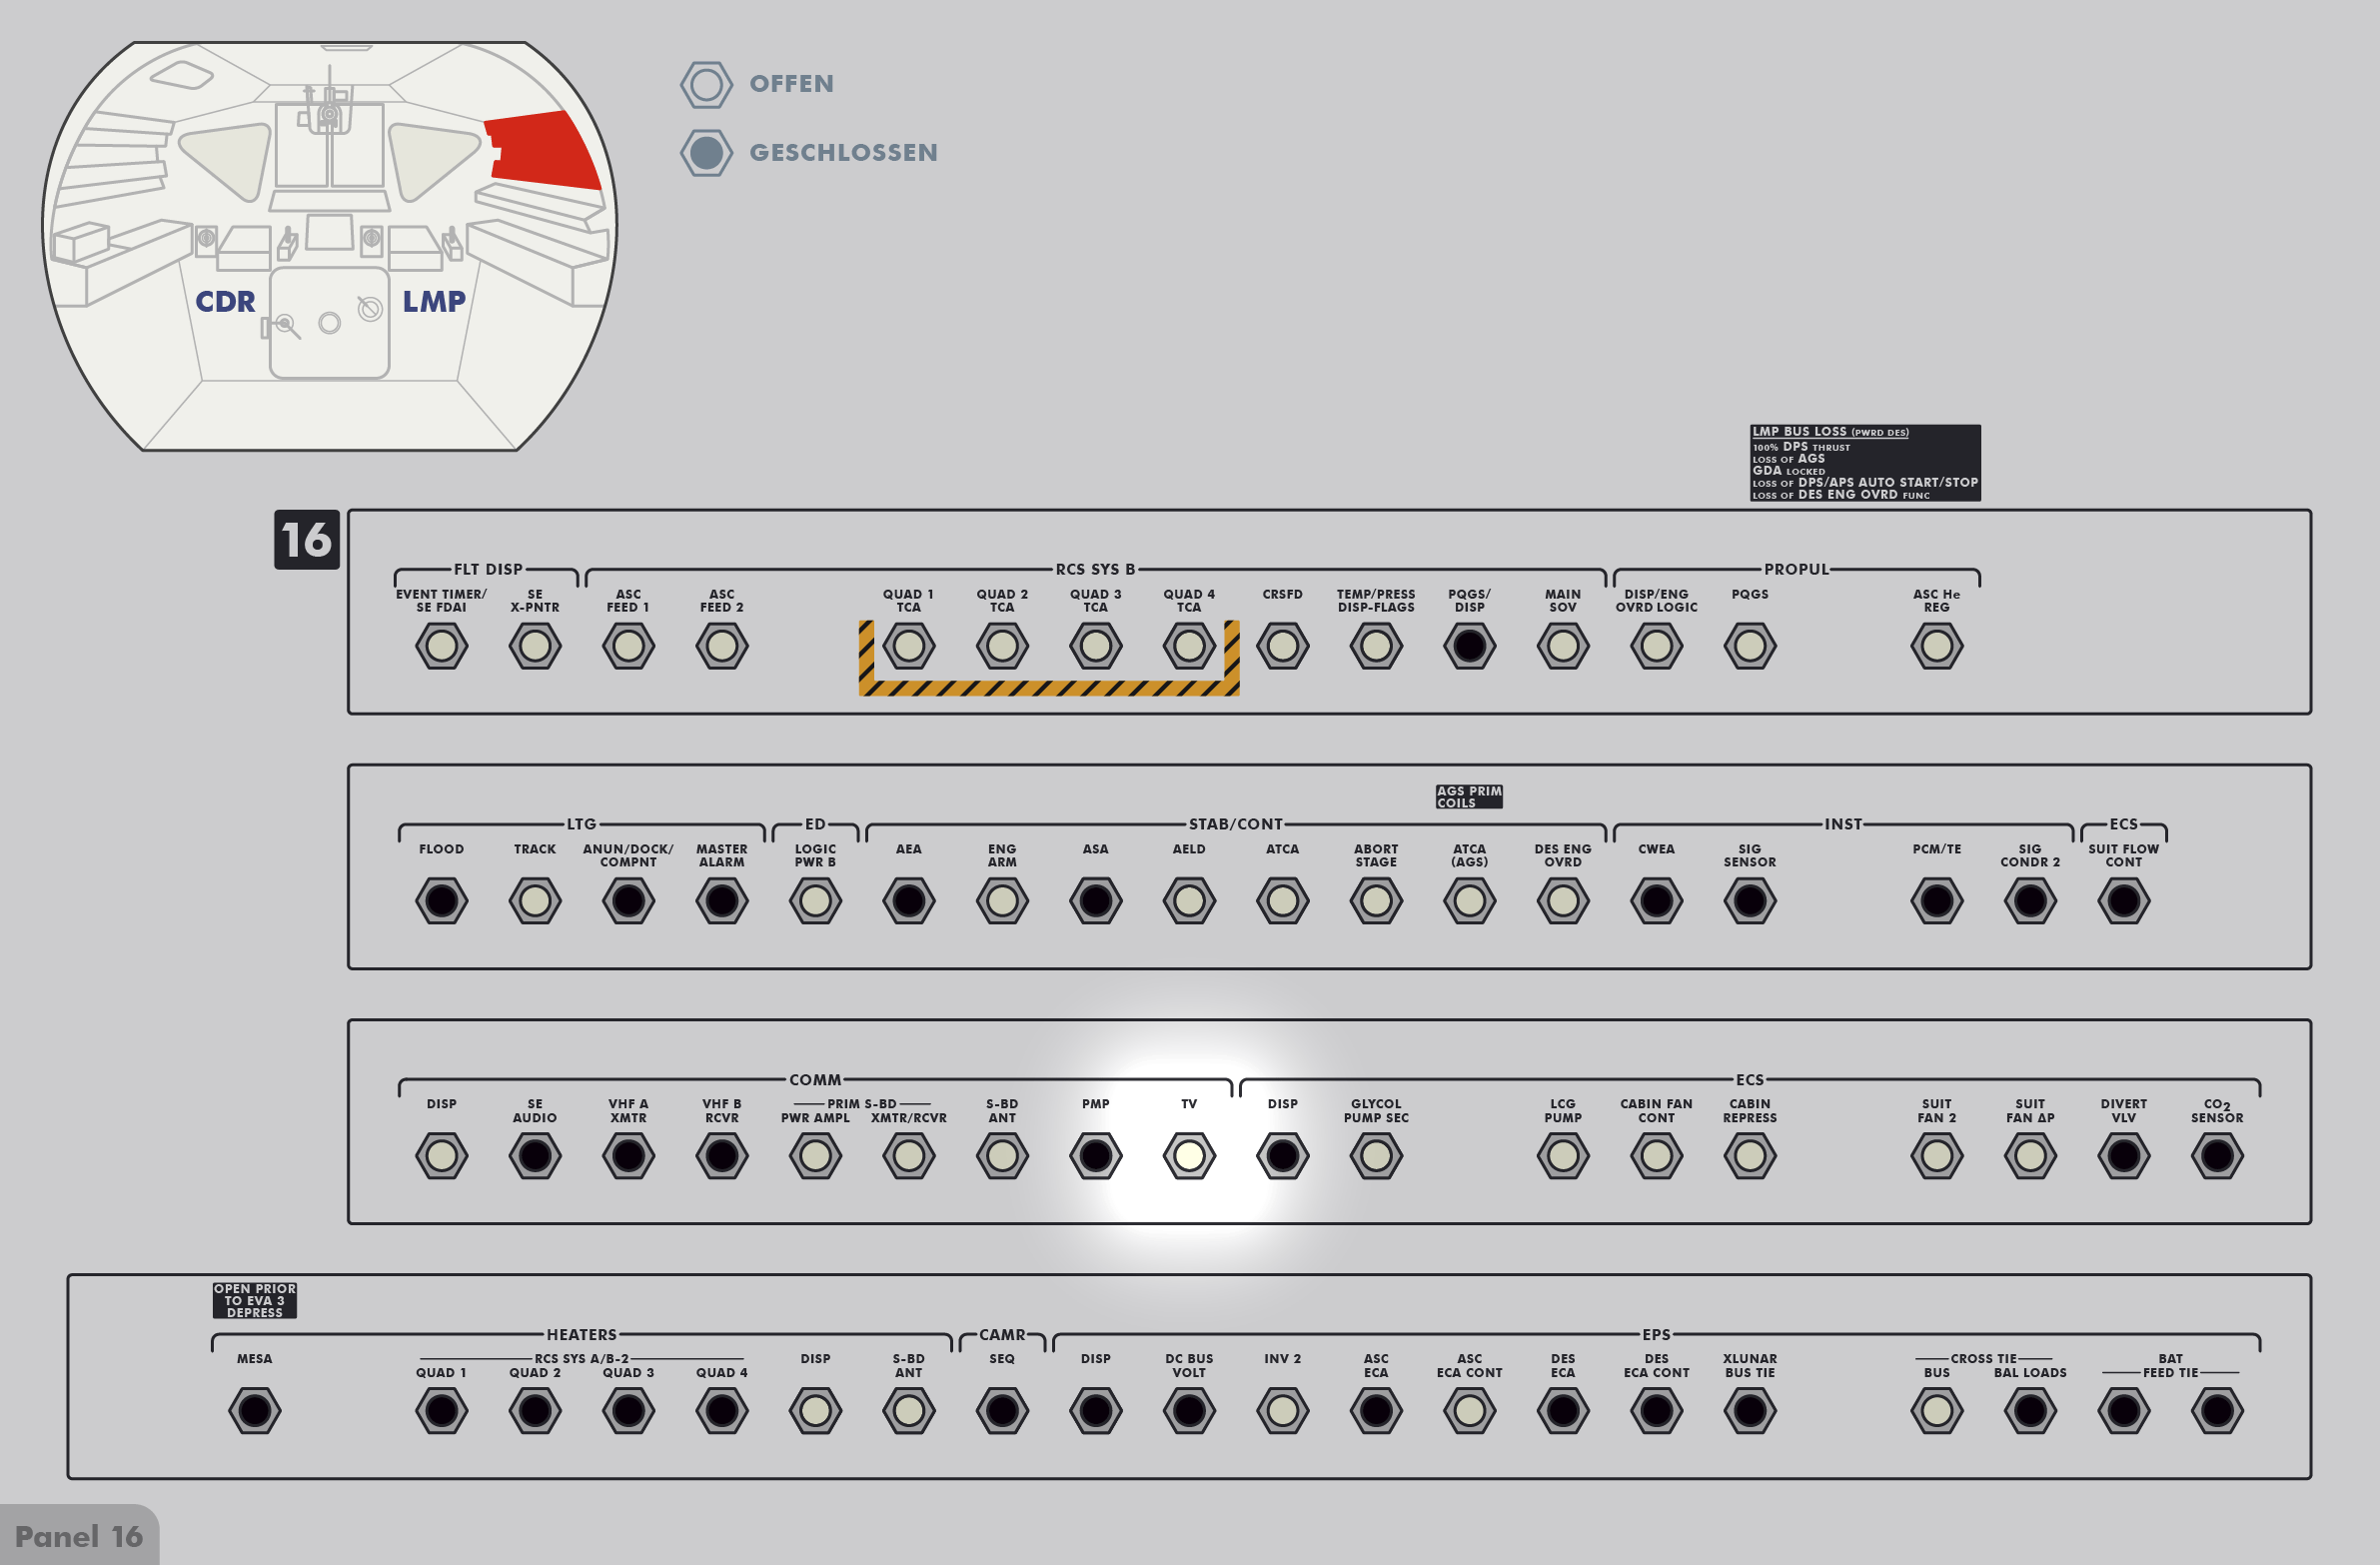Screen dimensions: 2380x1565
Task: Click the MESA heater circuit breaker
Action: click(254, 1411)
